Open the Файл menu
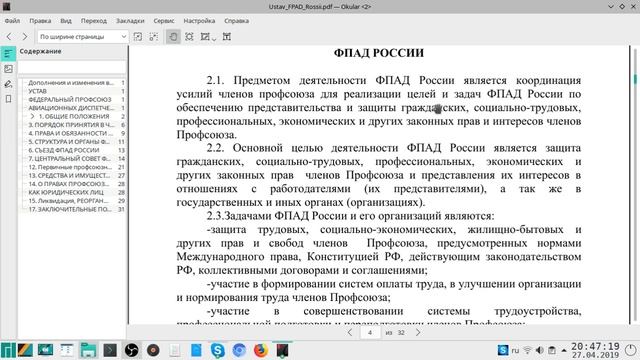 point(12,21)
